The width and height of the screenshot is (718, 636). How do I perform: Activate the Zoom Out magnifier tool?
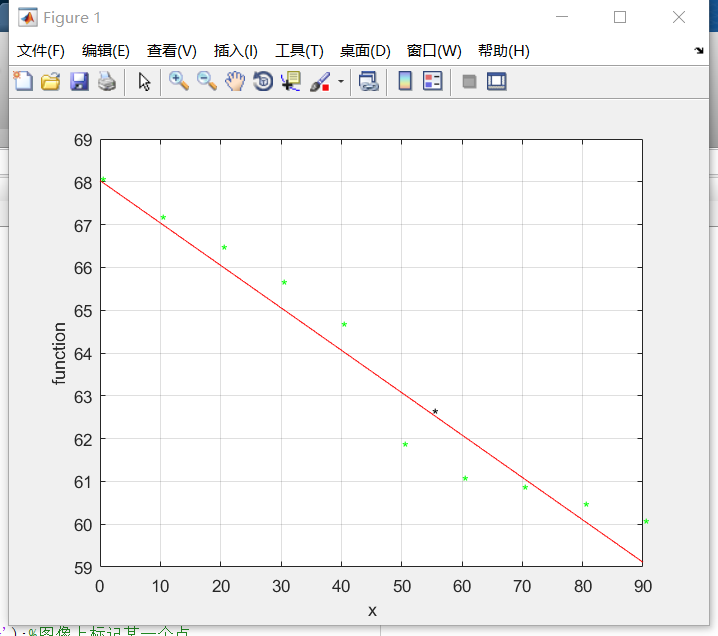click(x=207, y=82)
